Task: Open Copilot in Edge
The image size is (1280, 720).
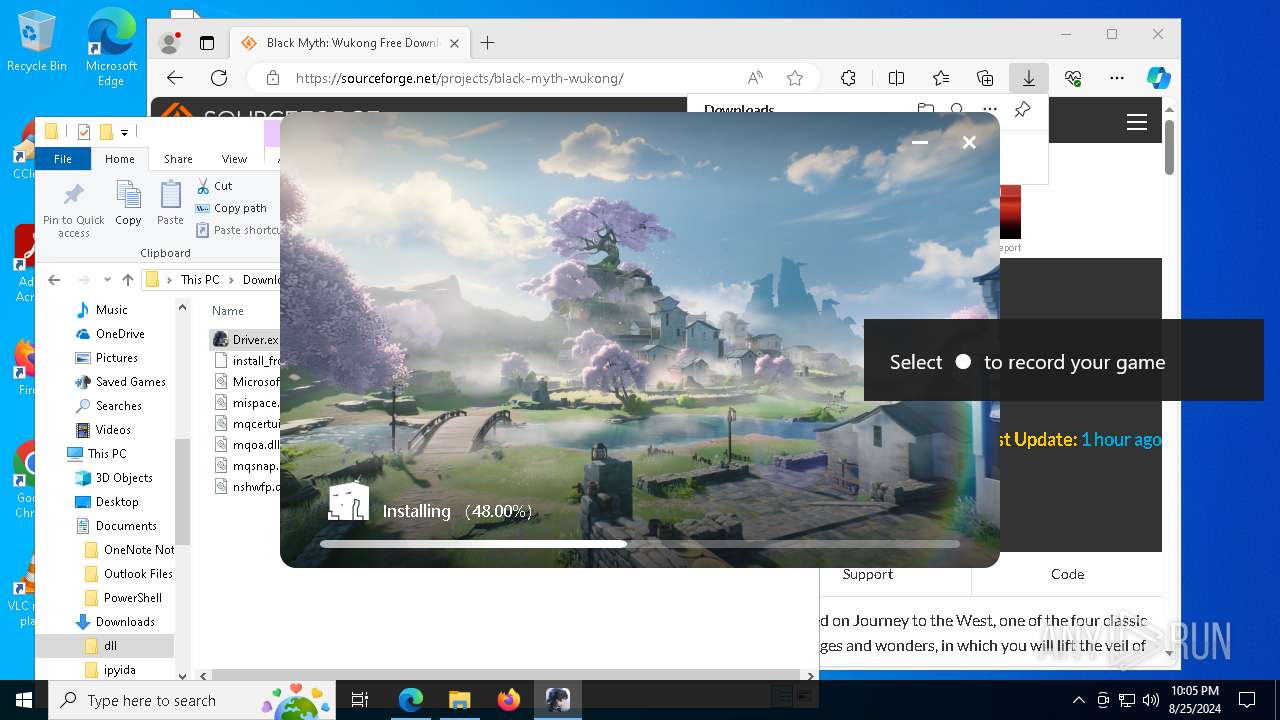Action: (x=1158, y=78)
